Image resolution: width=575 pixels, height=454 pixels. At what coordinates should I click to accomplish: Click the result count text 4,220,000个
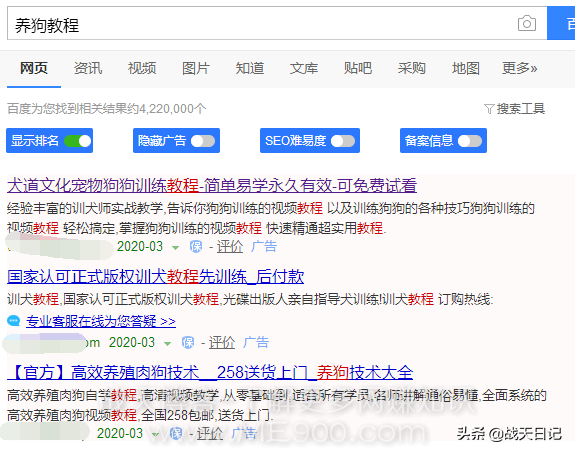point(173,109)
